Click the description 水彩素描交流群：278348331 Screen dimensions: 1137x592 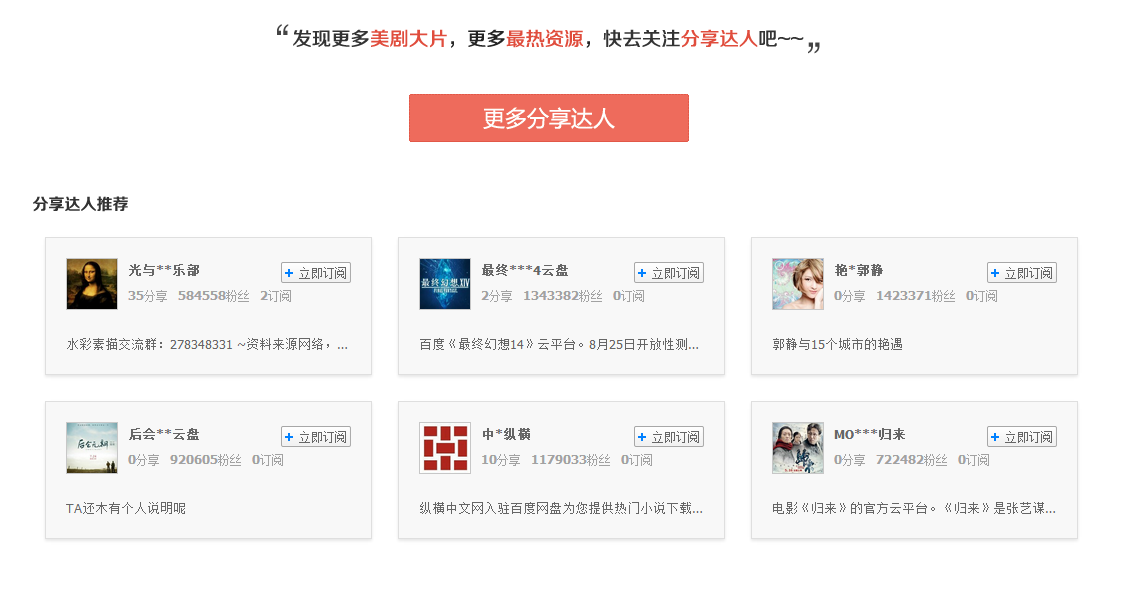[x=207, y=345]
